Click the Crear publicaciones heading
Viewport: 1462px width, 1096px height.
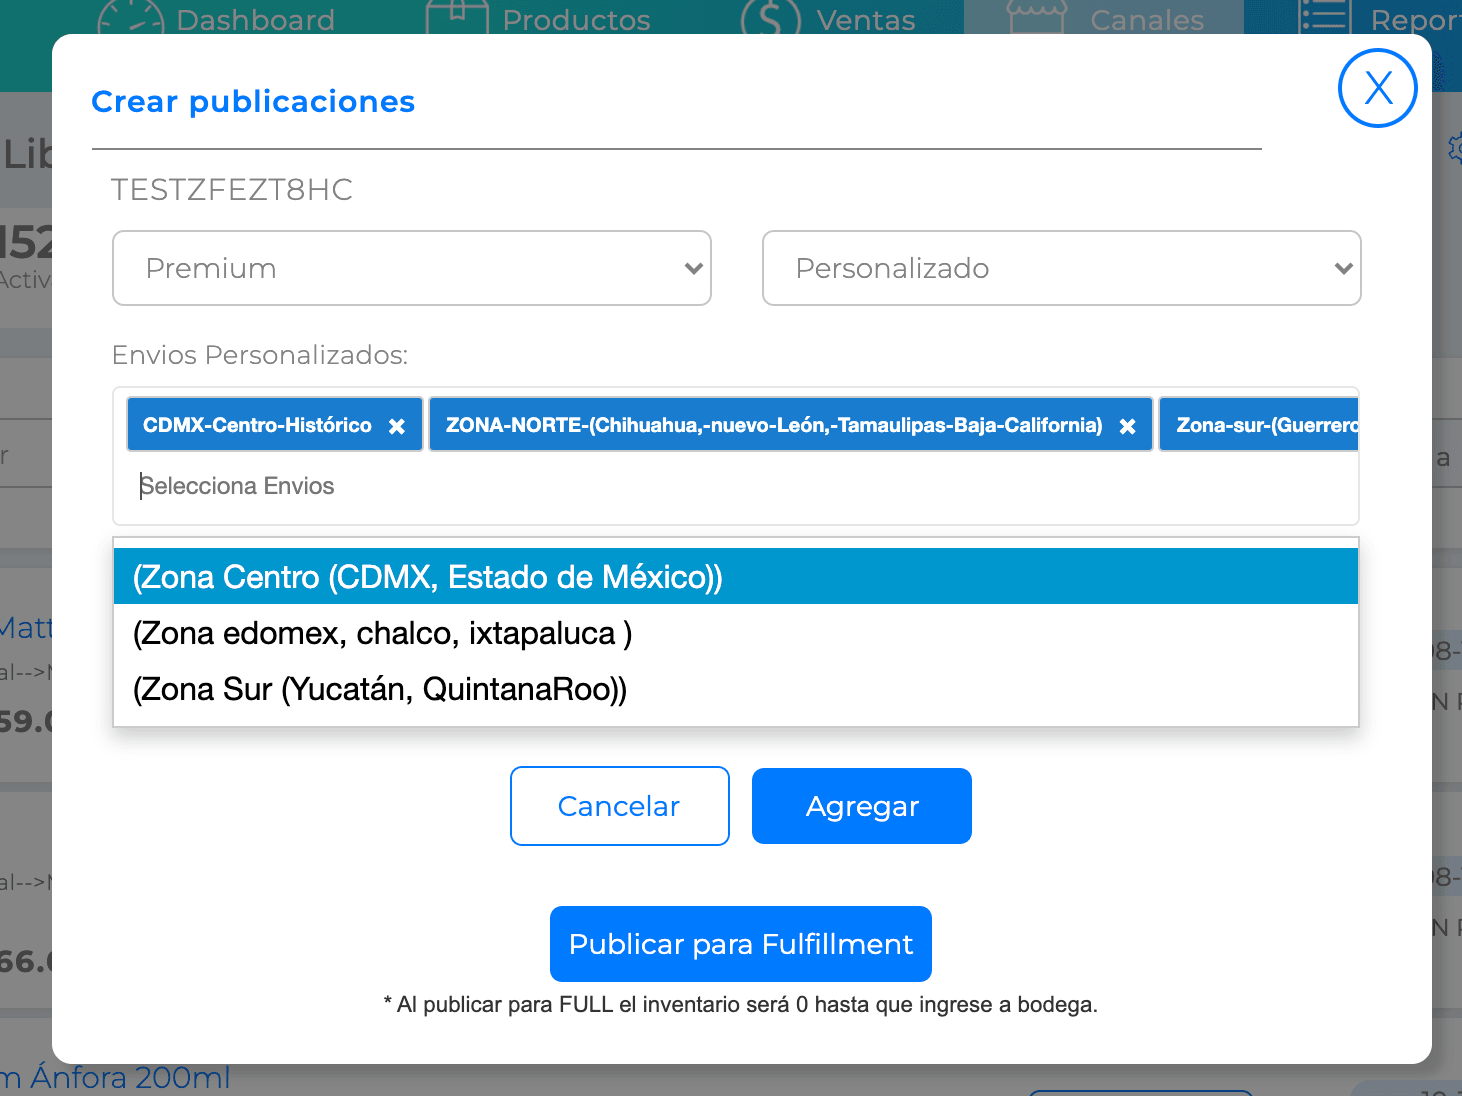[253, 101]
